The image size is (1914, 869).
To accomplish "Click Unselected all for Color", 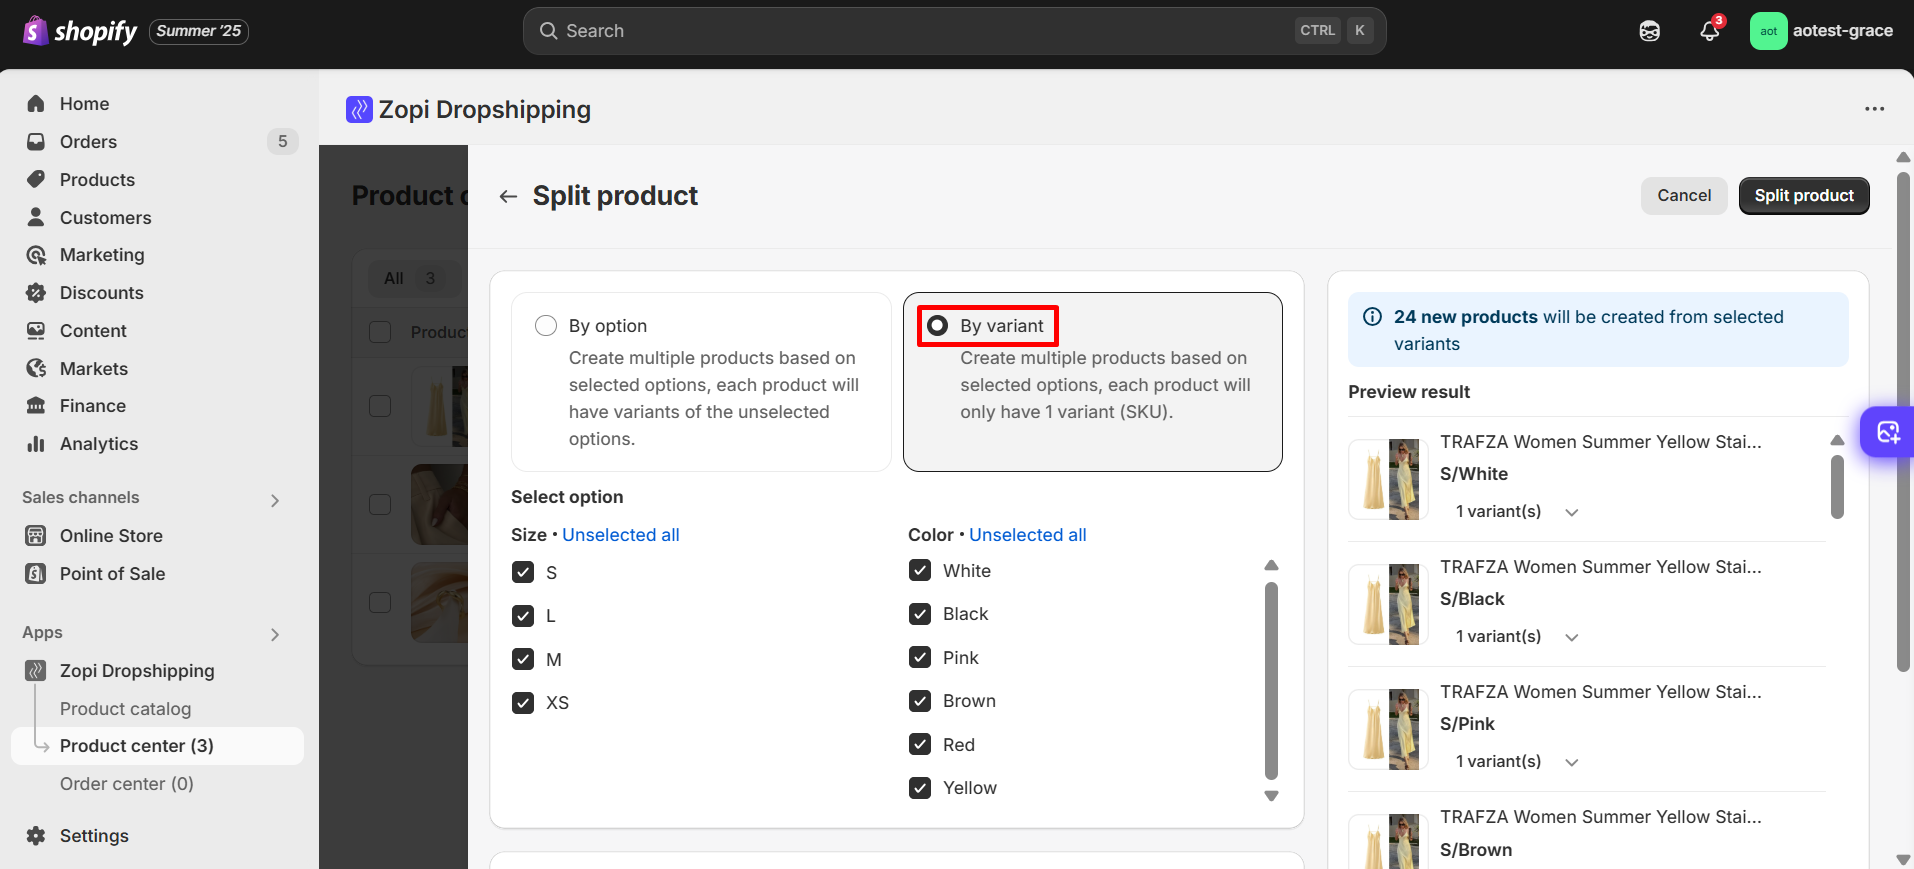I will [x=1028, y=535].
